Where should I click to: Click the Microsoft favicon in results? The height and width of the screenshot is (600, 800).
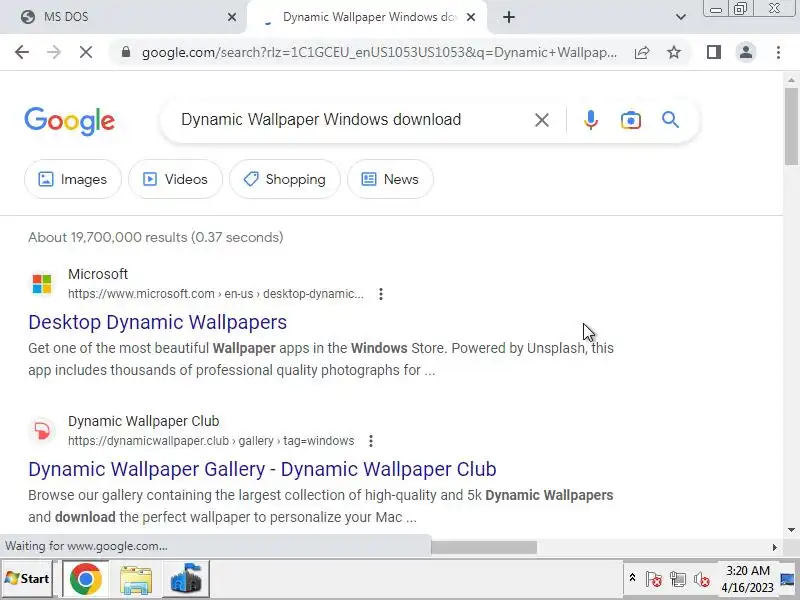click(42, 284)
